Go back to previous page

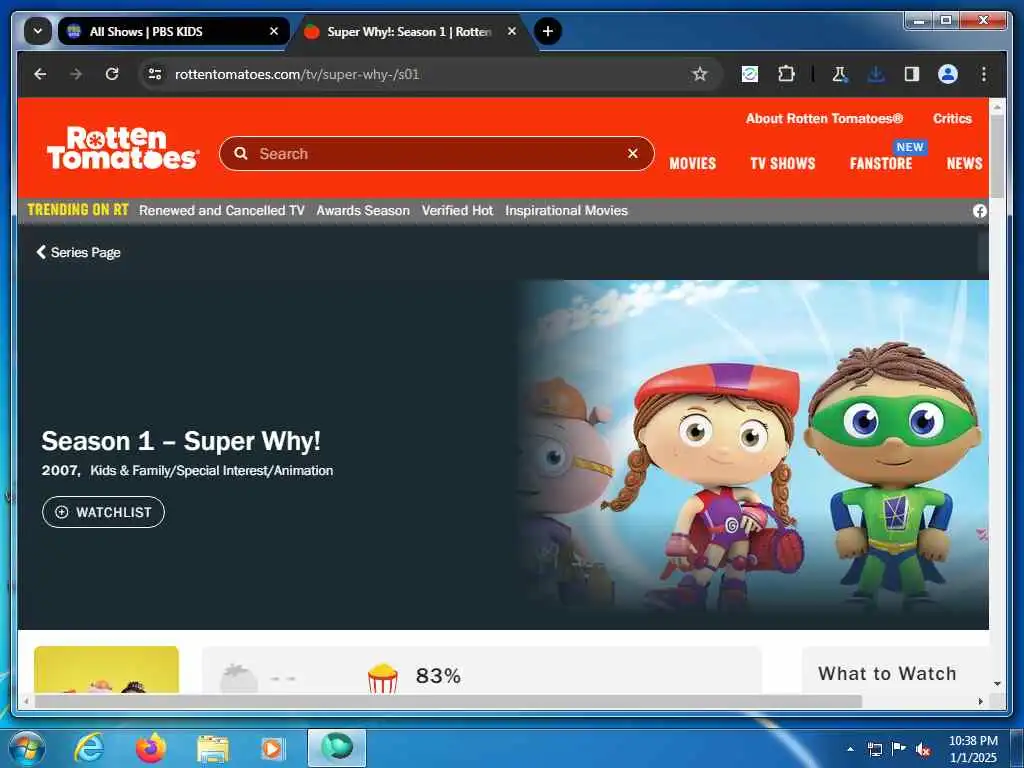coord(40,74)
